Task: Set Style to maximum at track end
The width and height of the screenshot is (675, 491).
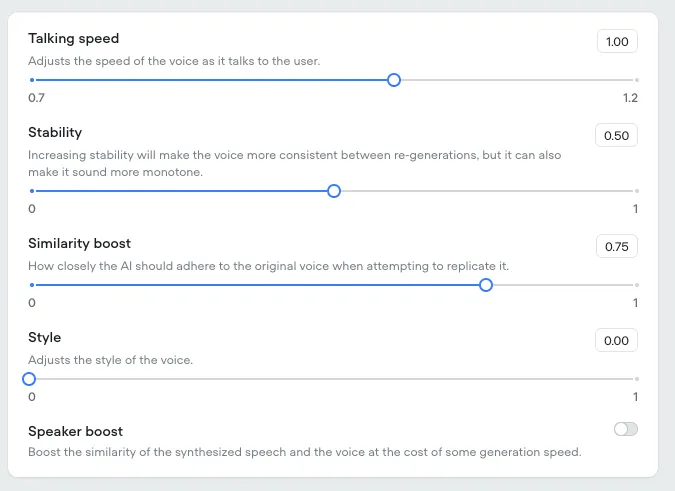Action: coord(637,379)
